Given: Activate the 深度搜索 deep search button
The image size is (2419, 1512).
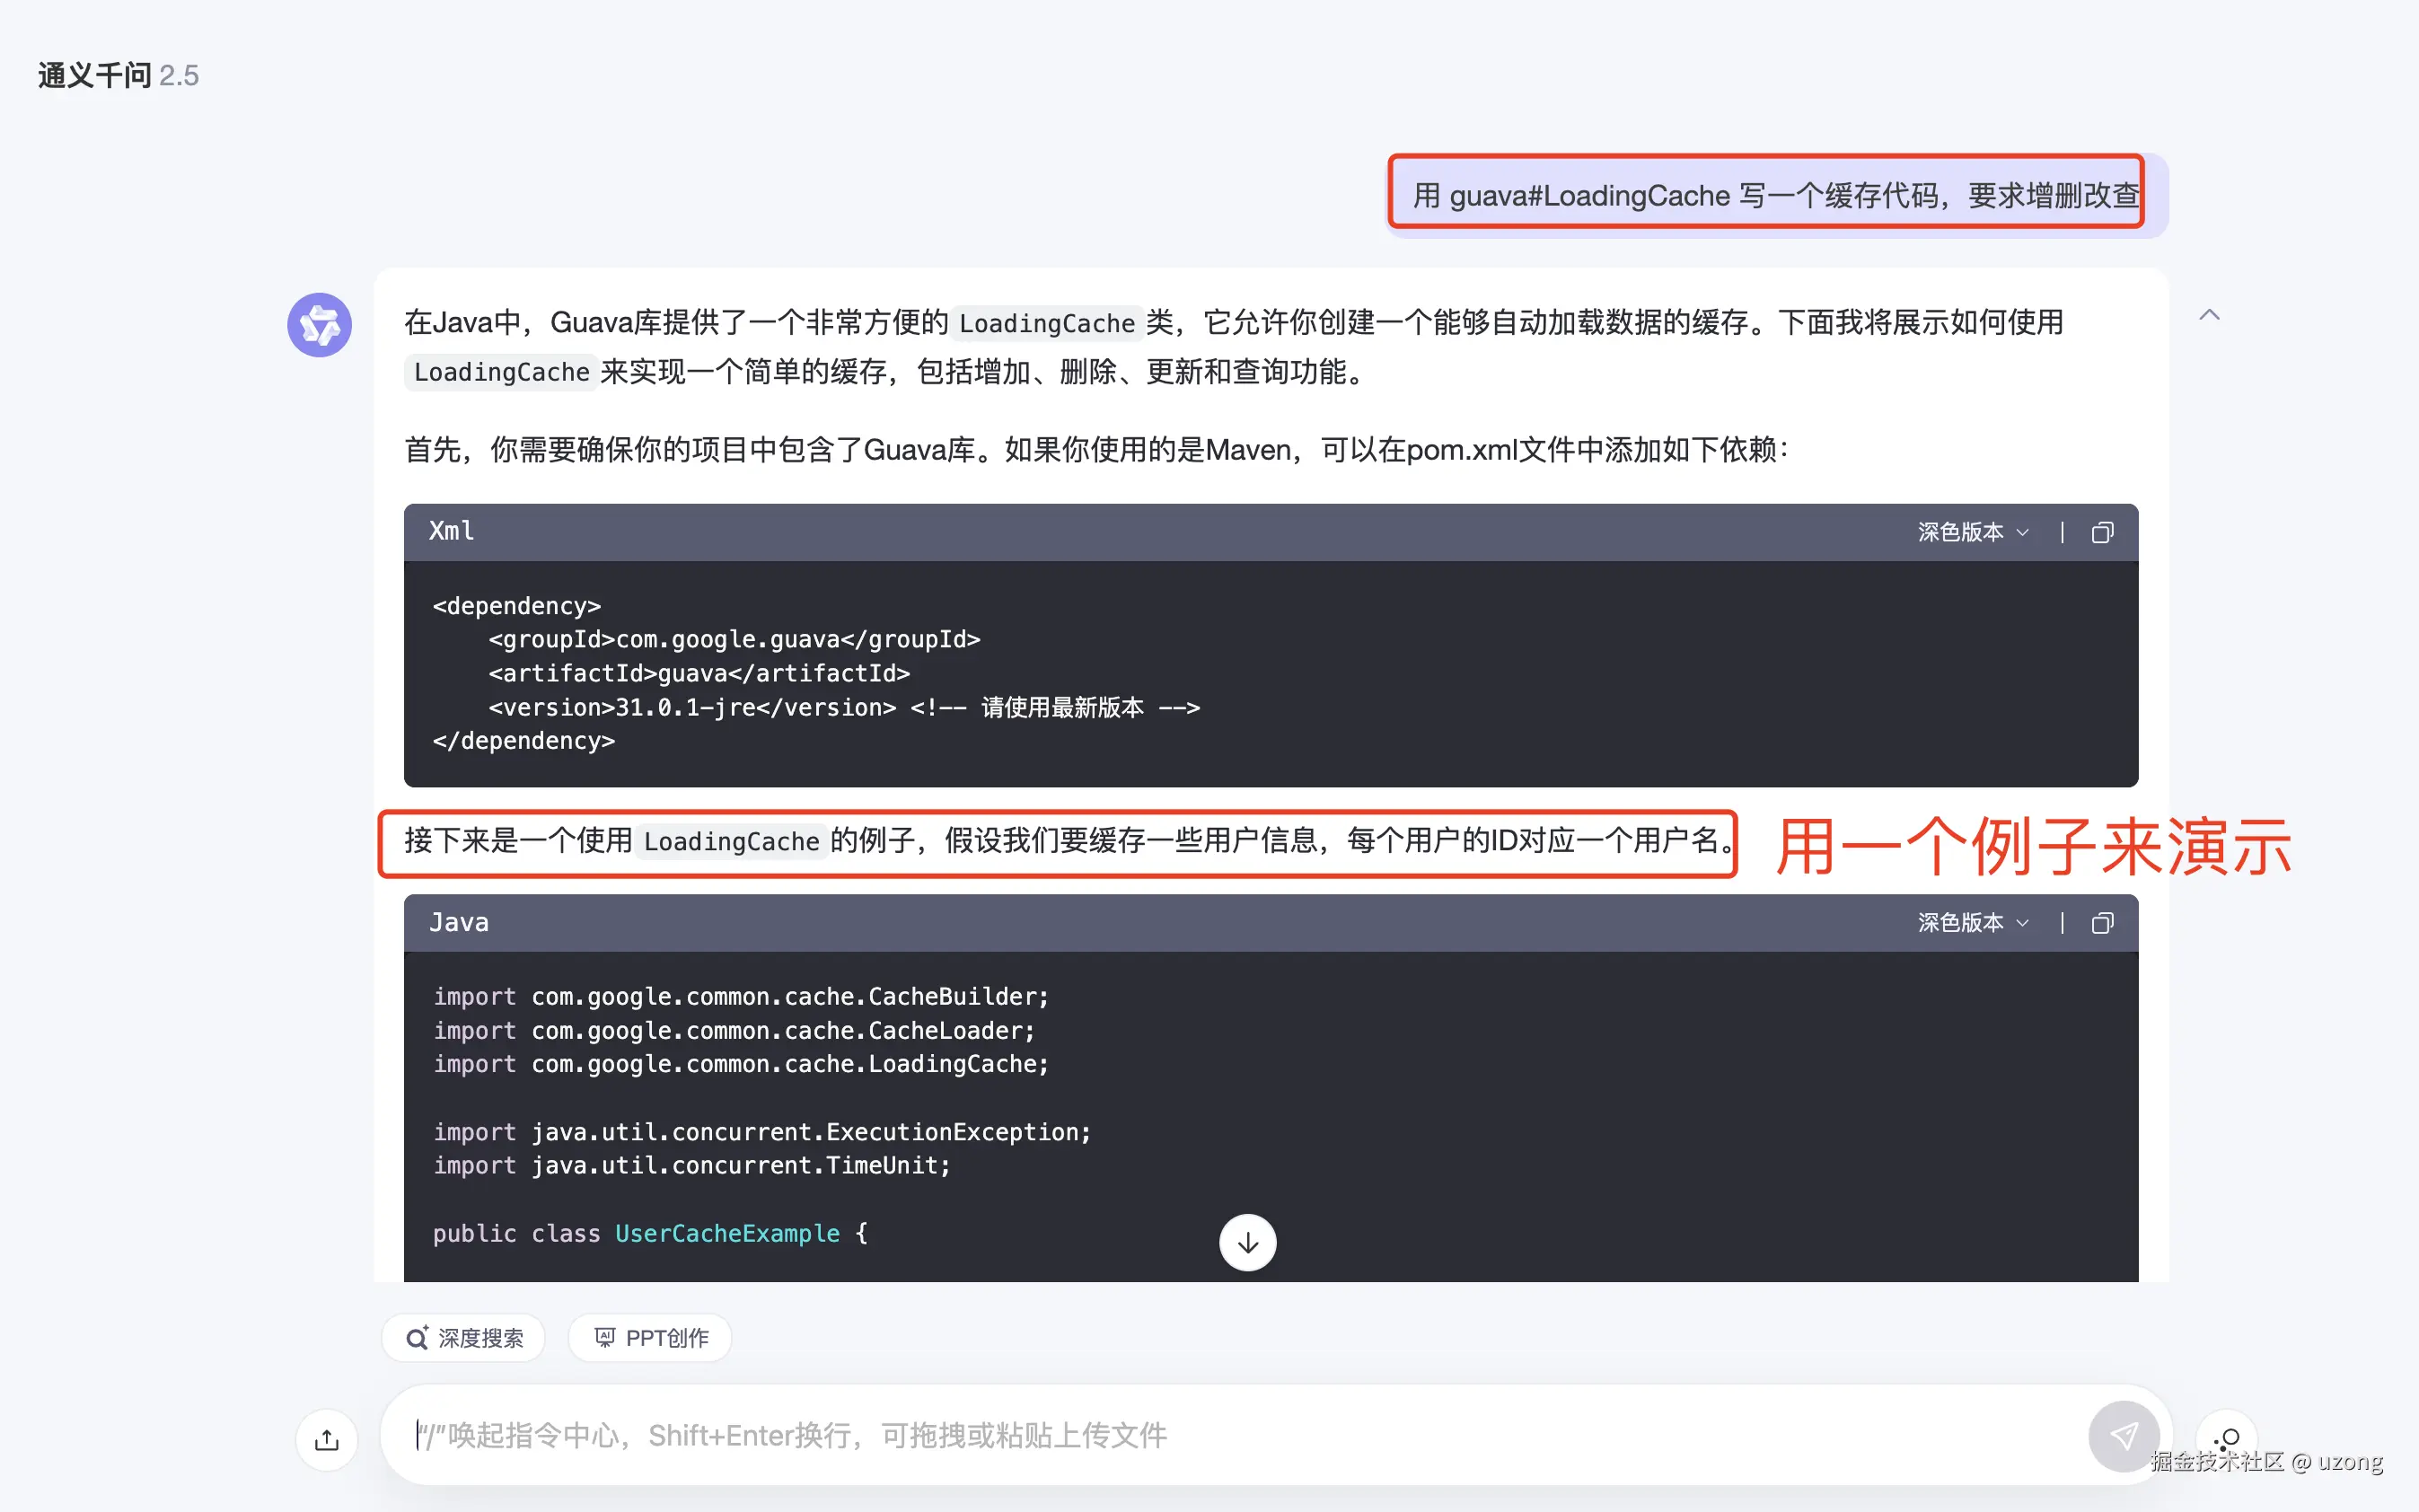Looking at the screenshot, I should [x=464, y=1338].
